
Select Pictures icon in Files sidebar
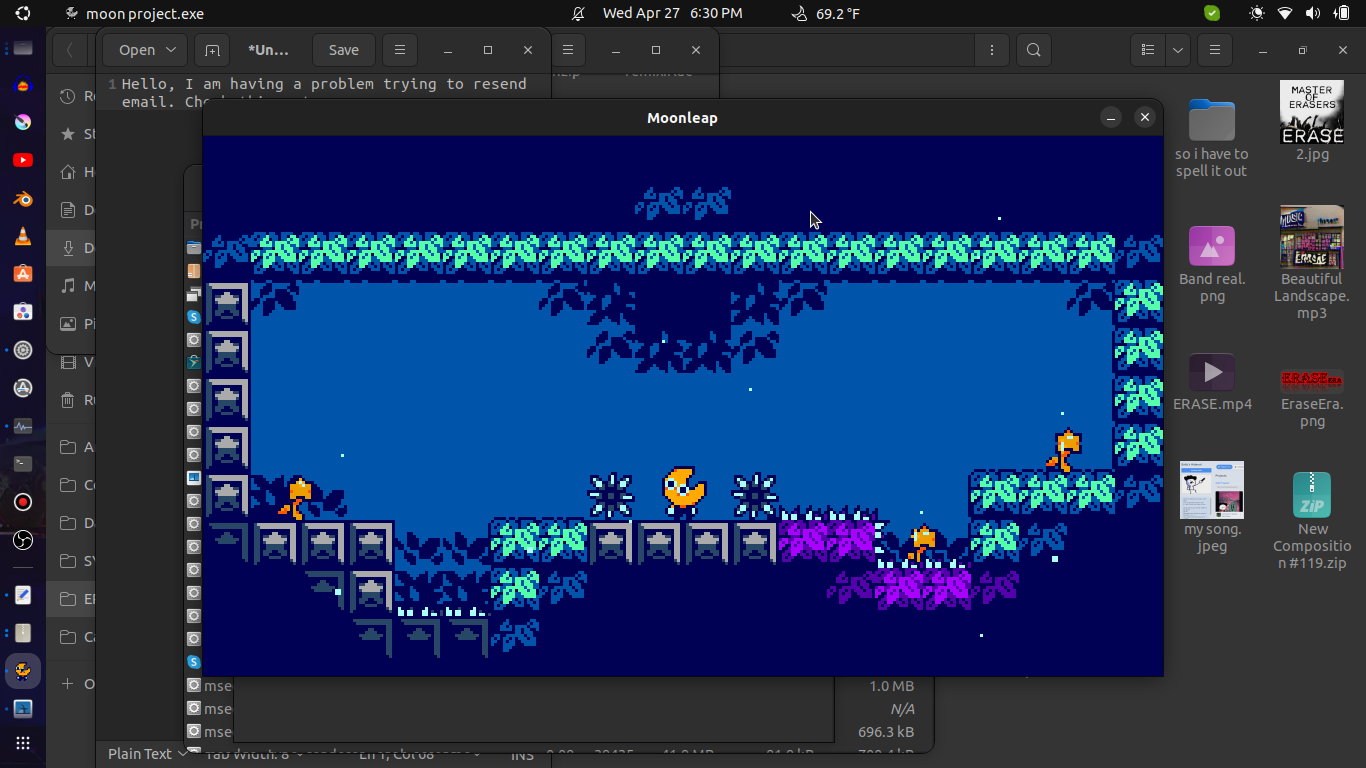click(x=67, y=324)
